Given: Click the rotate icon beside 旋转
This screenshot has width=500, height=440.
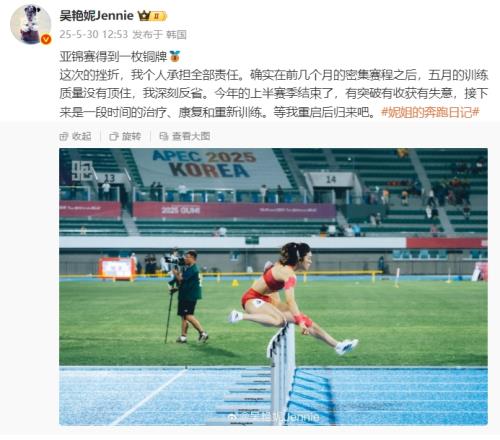Looking at the screenshot, I should (114, 136).
